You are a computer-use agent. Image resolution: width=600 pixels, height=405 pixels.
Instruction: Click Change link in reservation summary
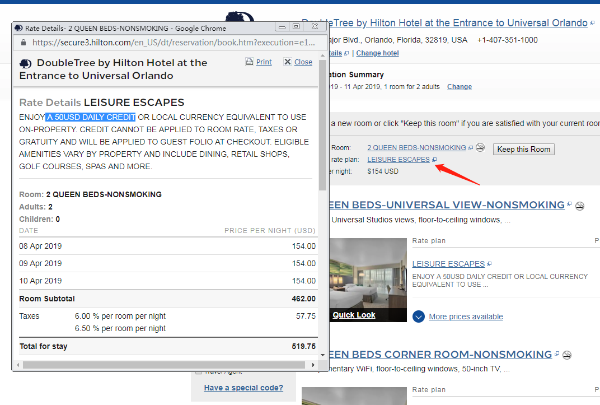(459, 87)
